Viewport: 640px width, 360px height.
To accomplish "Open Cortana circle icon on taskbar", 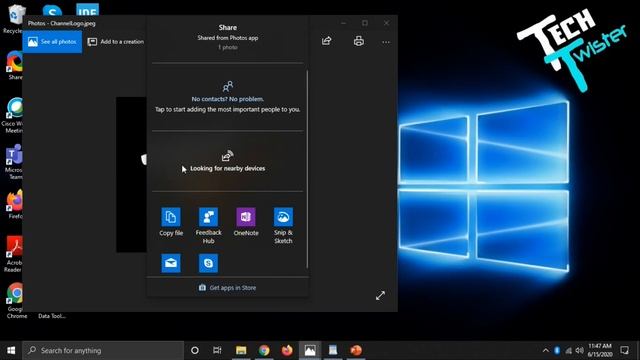I will (x=195, y=350).
